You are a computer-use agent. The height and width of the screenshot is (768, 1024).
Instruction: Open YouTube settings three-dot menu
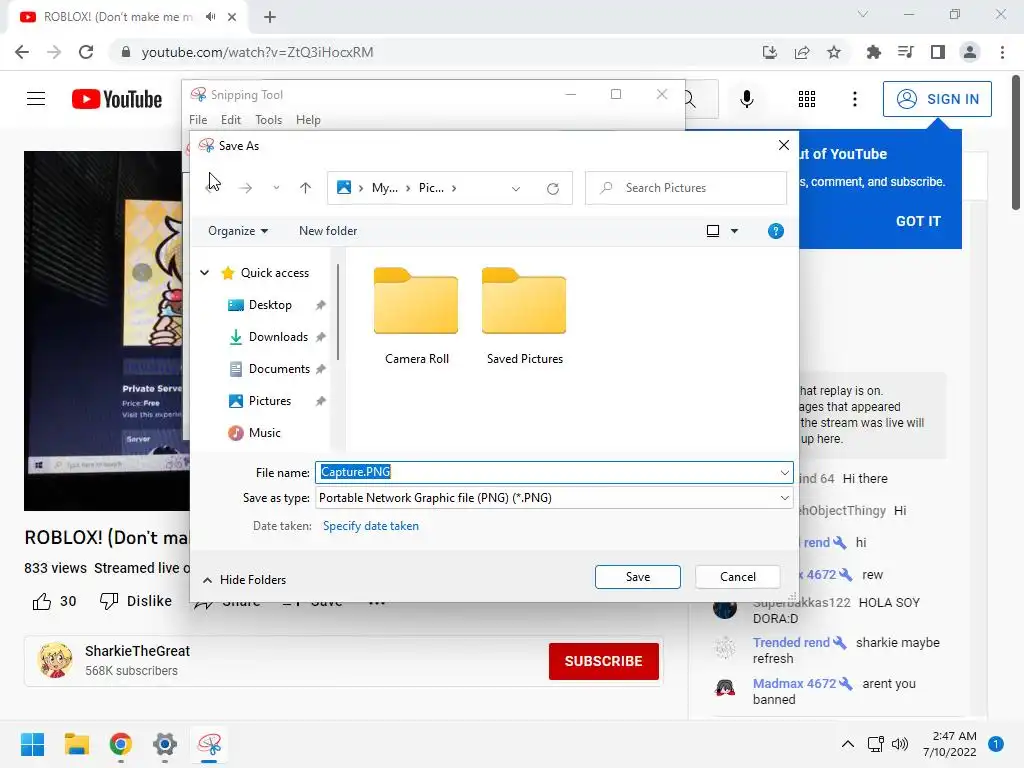(854, 99)
